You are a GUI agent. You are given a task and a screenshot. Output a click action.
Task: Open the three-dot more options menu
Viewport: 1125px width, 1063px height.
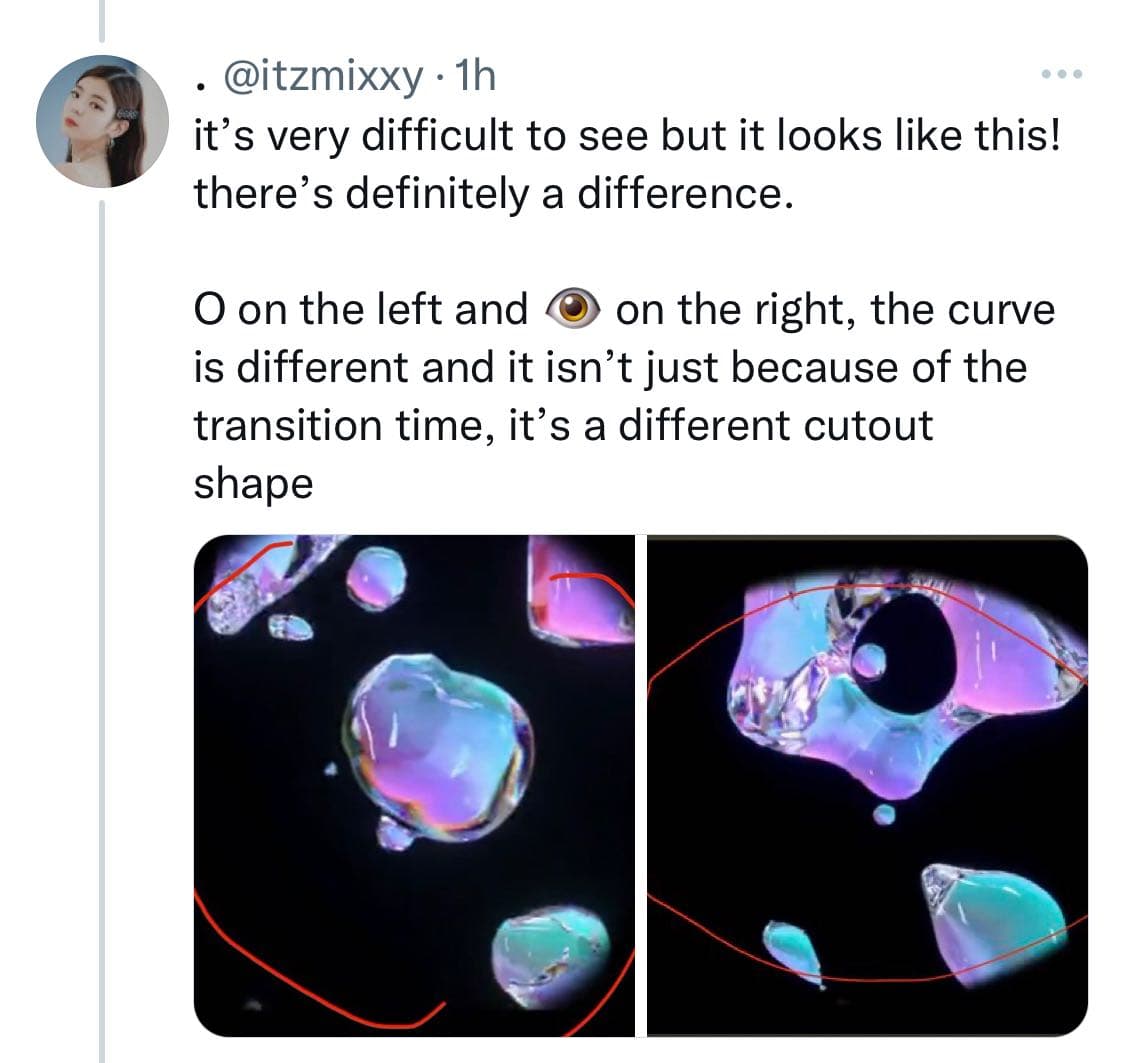click(1062, 74)
